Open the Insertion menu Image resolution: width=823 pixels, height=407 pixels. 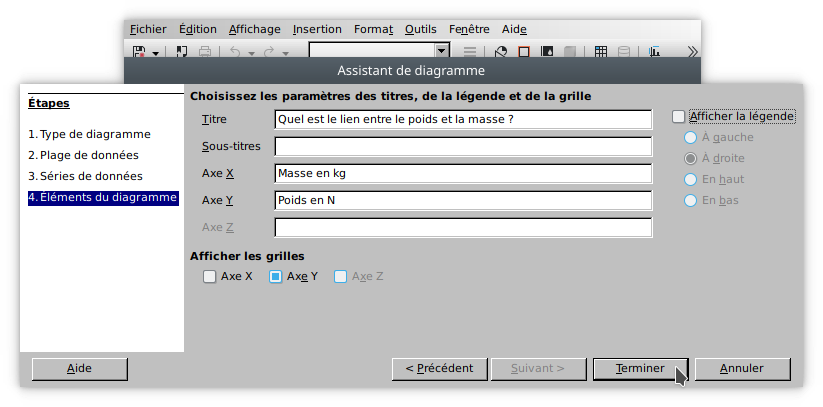tap(319, 29)
